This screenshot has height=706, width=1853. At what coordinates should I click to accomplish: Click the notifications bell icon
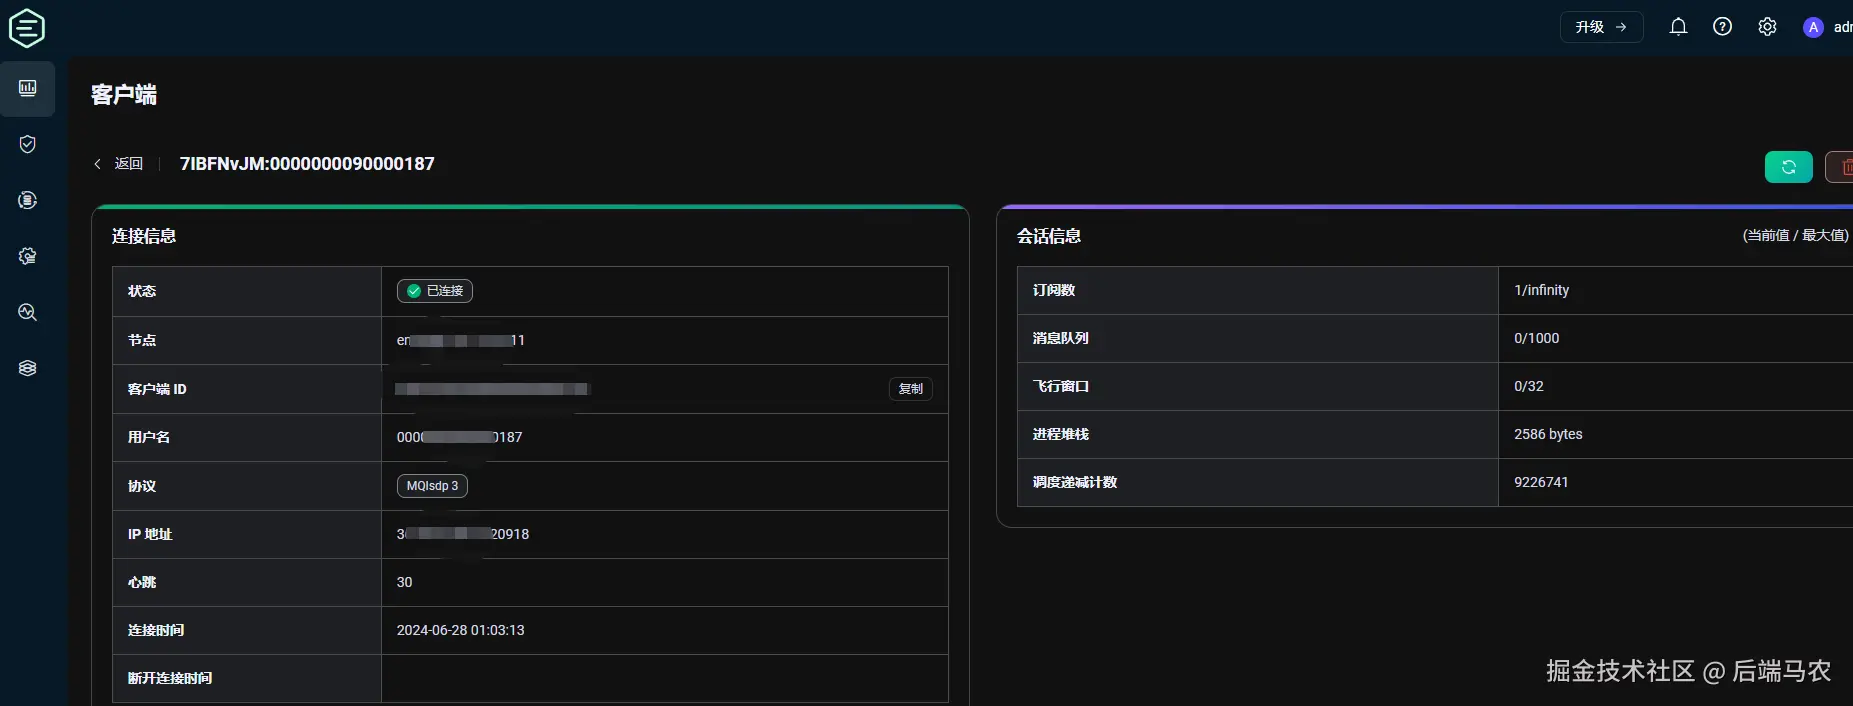point(1678,27)
